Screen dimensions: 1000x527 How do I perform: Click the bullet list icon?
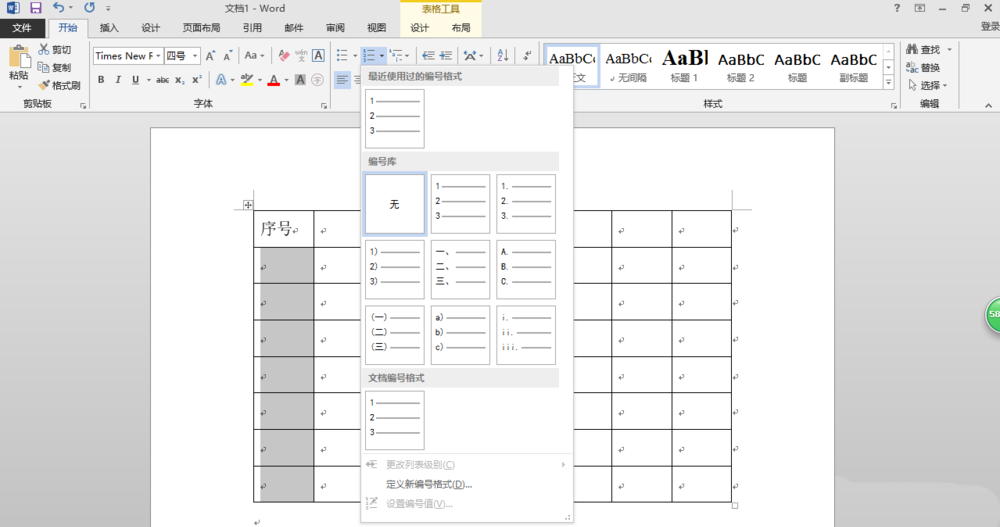(x=342, y=56)
